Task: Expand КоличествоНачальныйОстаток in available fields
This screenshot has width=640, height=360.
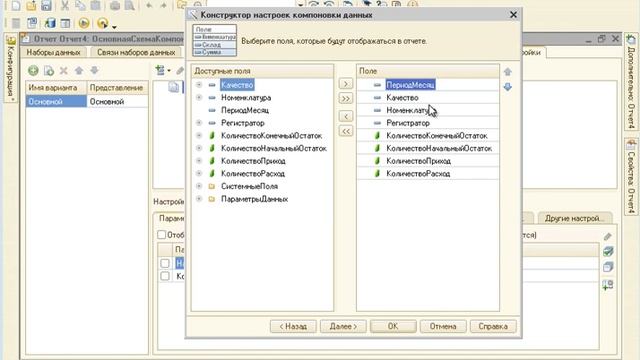Action: [199, 148]
